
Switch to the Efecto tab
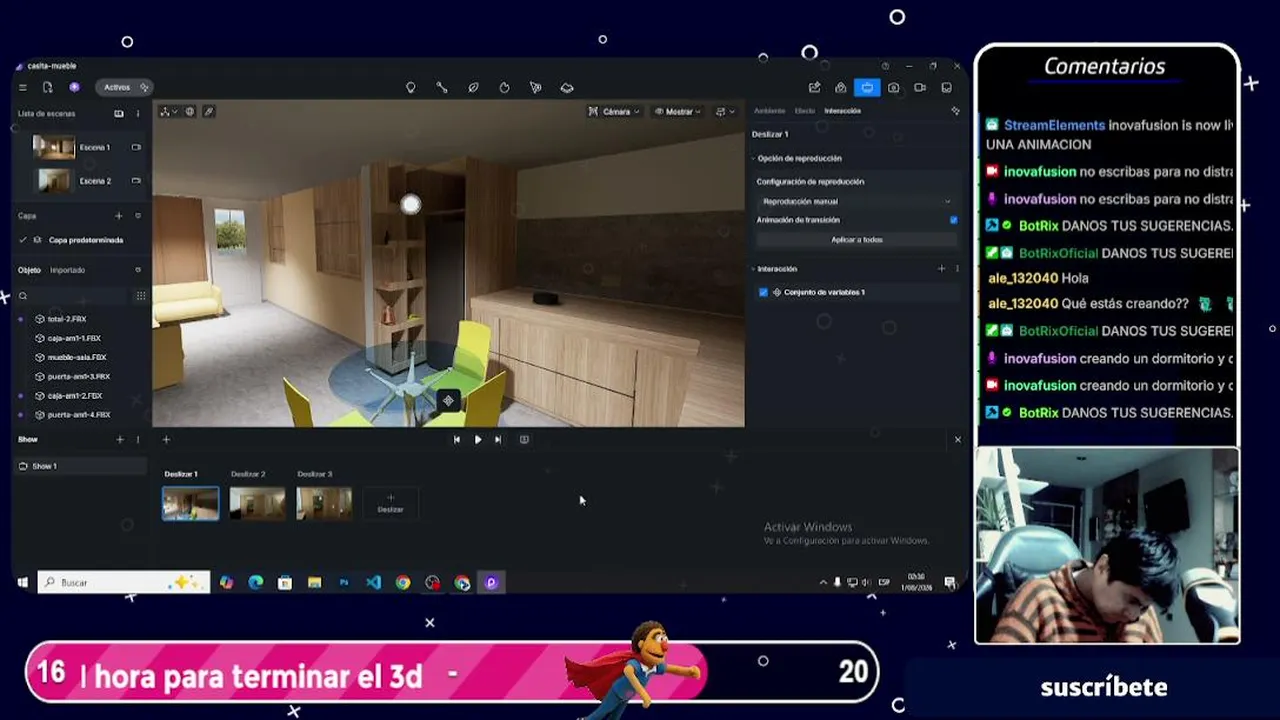tap(804, 111)
